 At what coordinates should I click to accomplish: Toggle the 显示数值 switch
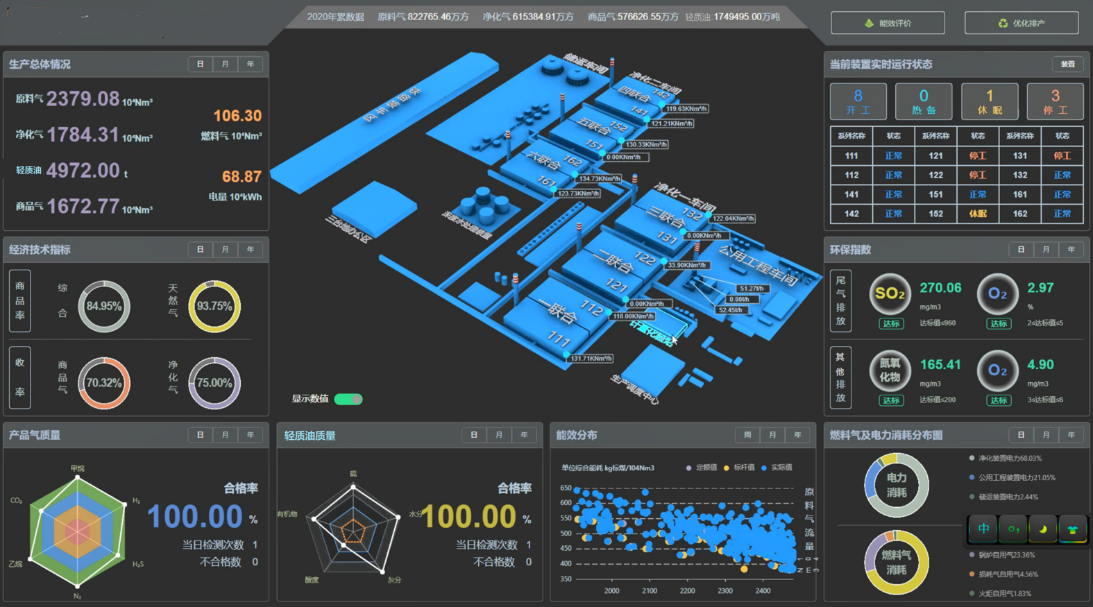pos(349,399)
